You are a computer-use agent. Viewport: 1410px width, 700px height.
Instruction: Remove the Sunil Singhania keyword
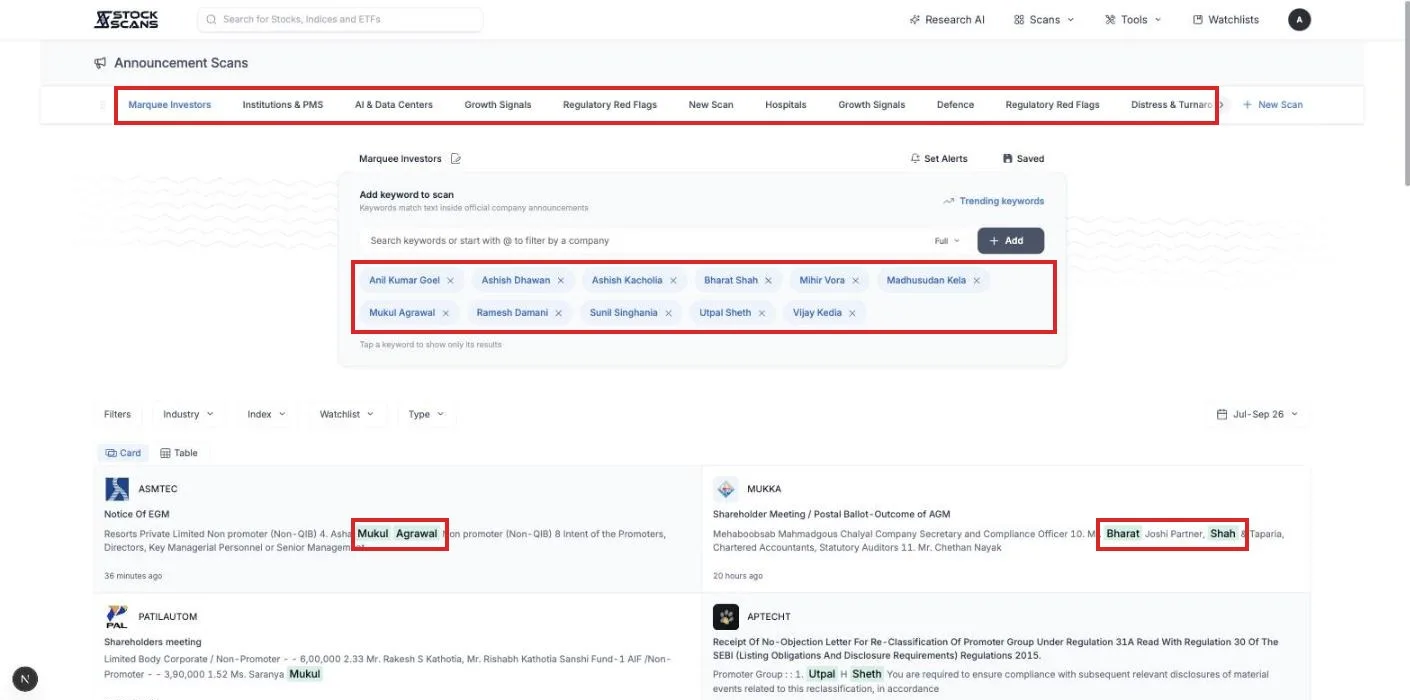coord(668,313)
